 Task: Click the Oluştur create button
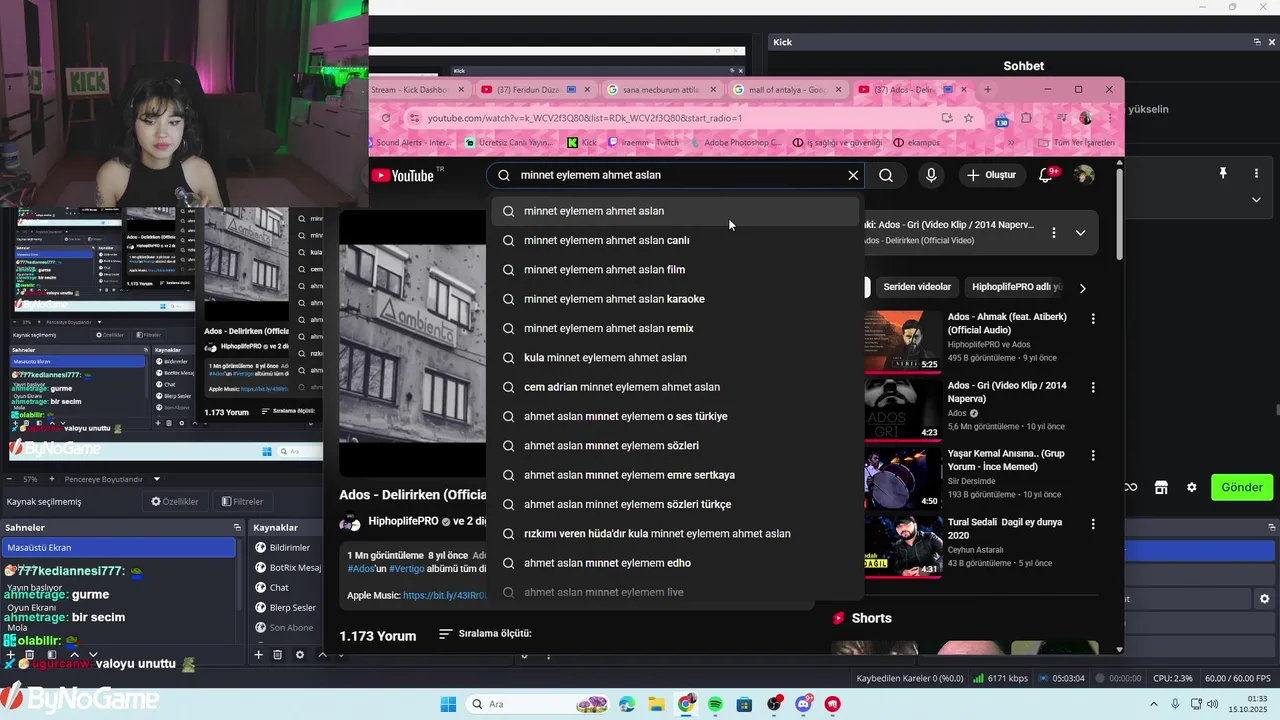pos(991,175)
